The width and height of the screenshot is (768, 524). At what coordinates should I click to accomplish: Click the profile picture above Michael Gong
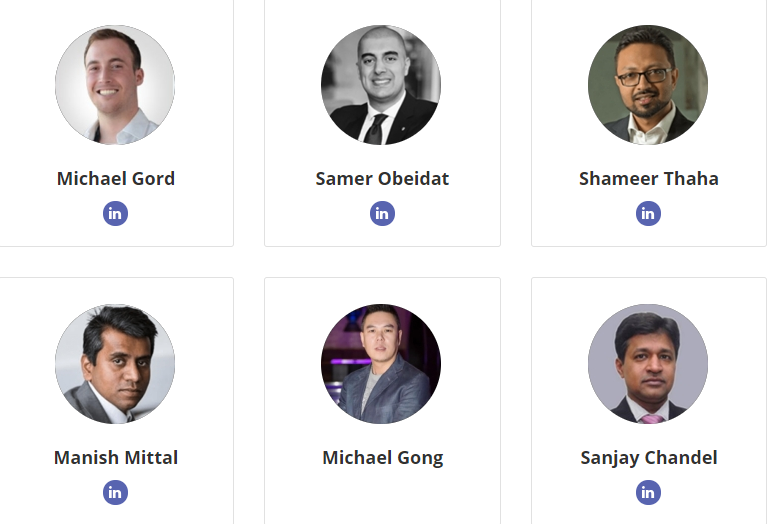[x=381, y=364]
